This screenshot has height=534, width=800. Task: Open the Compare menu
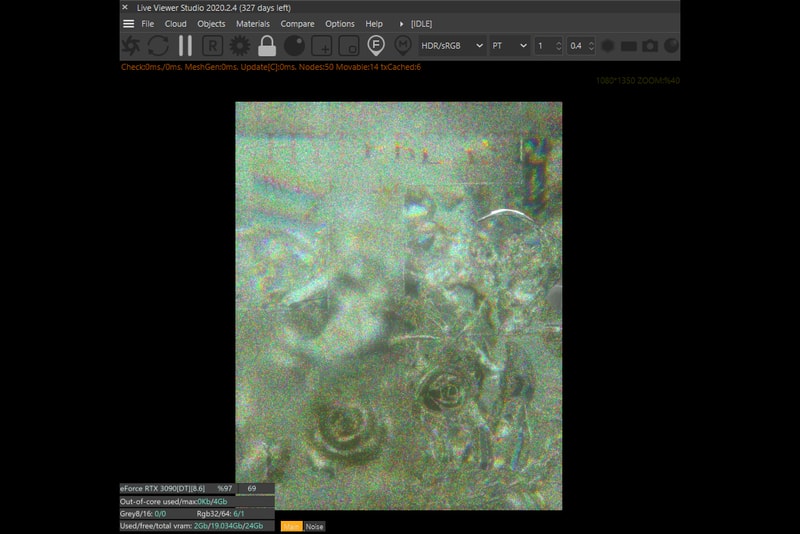[297, 24]
